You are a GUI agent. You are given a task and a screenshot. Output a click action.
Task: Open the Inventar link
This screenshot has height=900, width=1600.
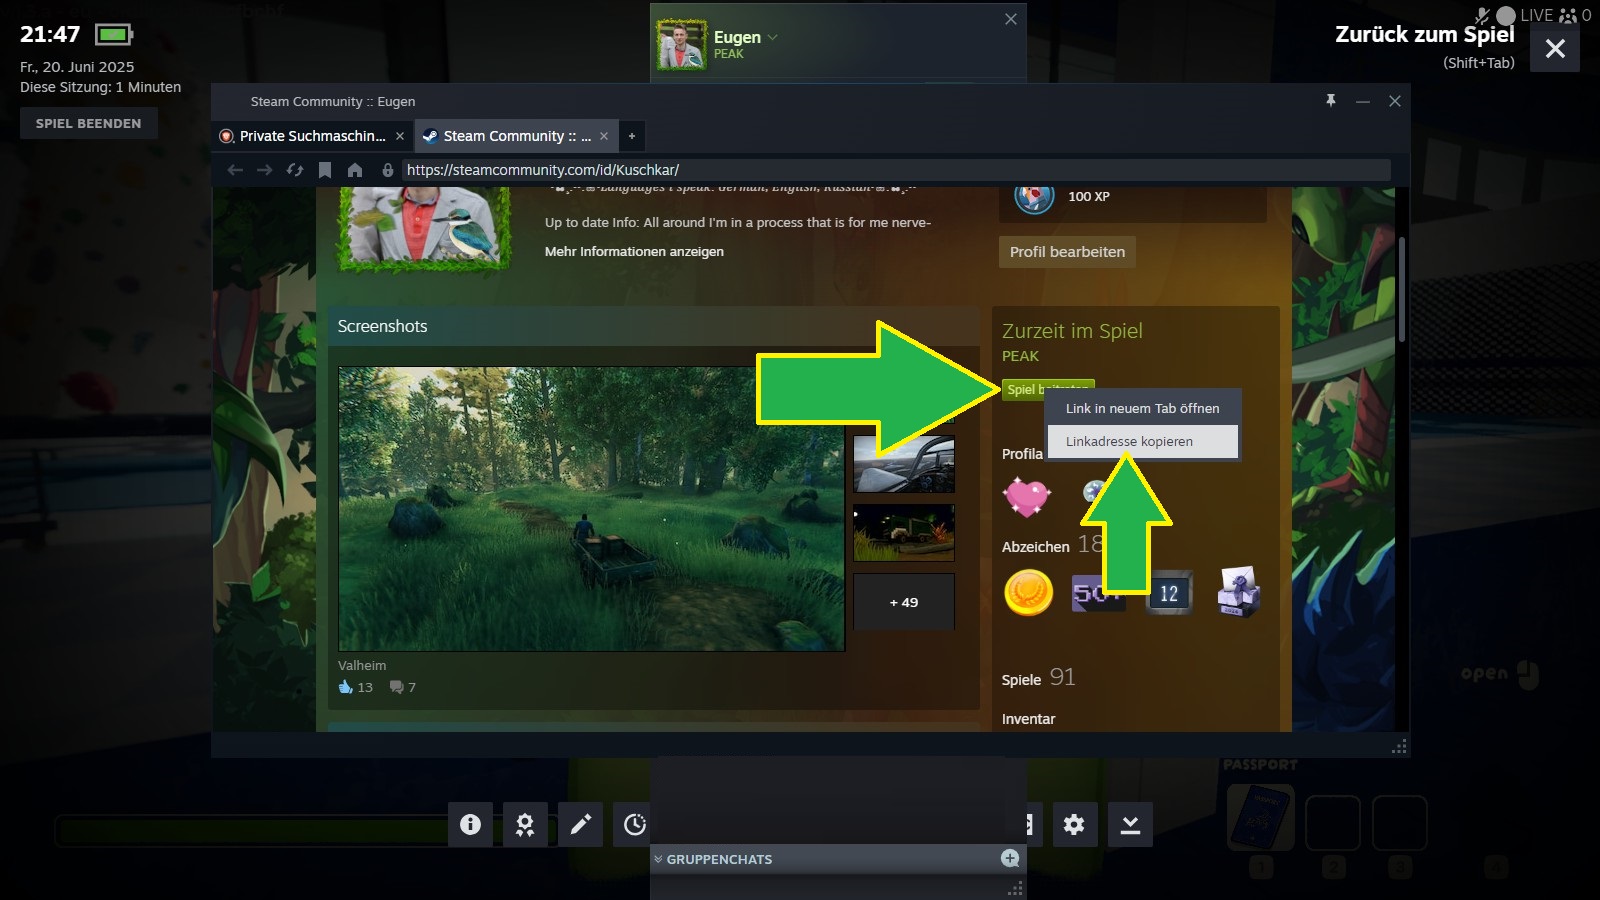click(1028, 719)
